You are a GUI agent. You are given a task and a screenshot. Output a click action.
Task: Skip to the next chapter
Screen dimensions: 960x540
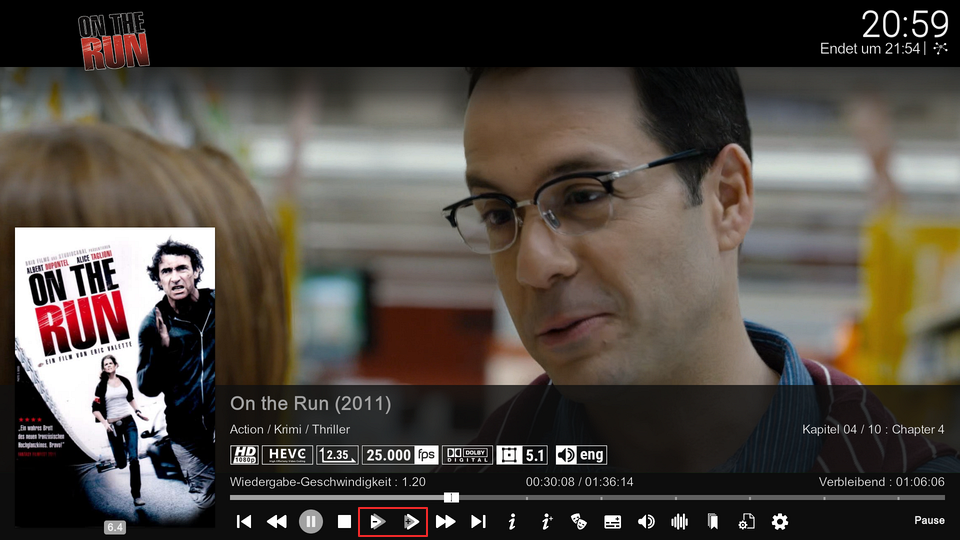(x=478, y=522)
